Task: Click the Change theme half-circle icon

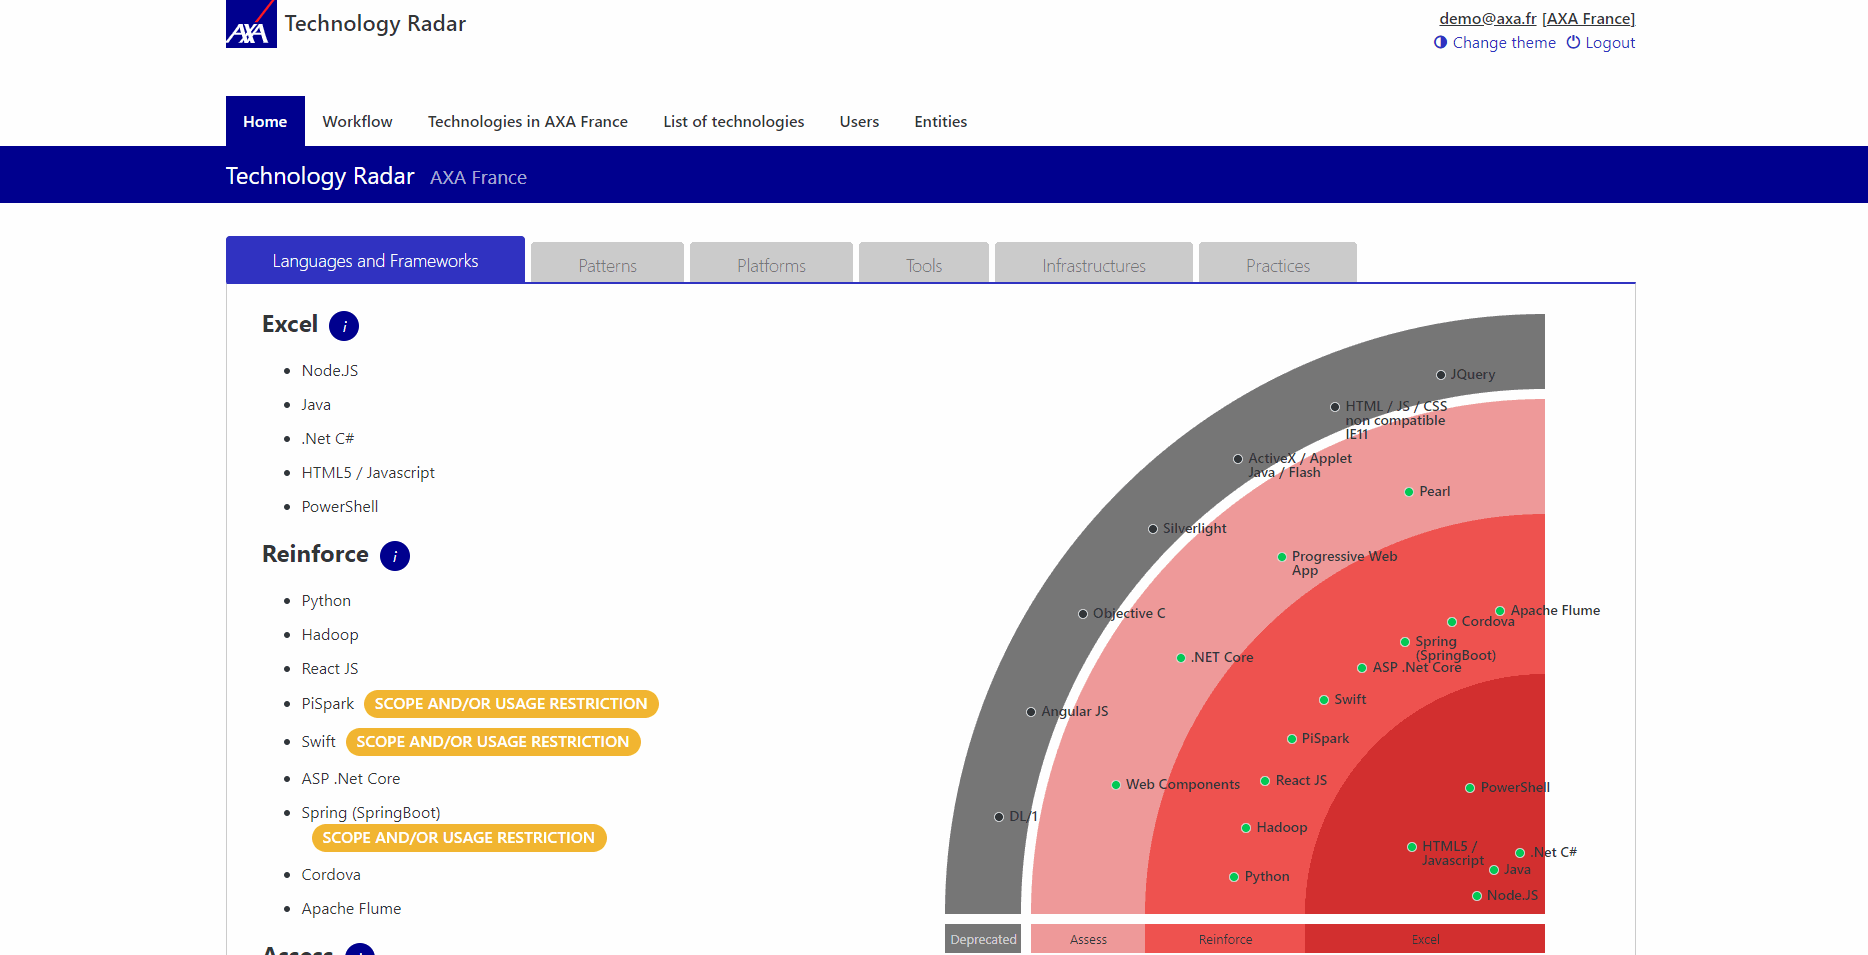Action: tap(1440, 42)
